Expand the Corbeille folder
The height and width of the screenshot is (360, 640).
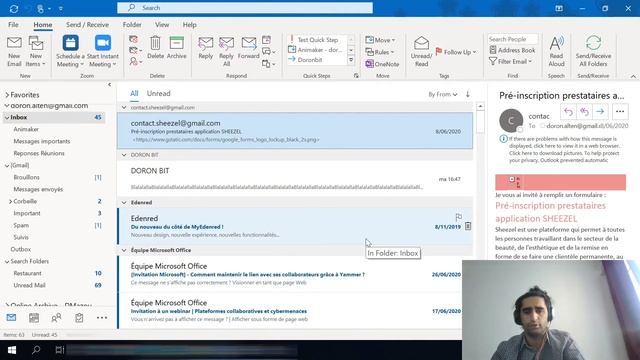pos(10,201)
